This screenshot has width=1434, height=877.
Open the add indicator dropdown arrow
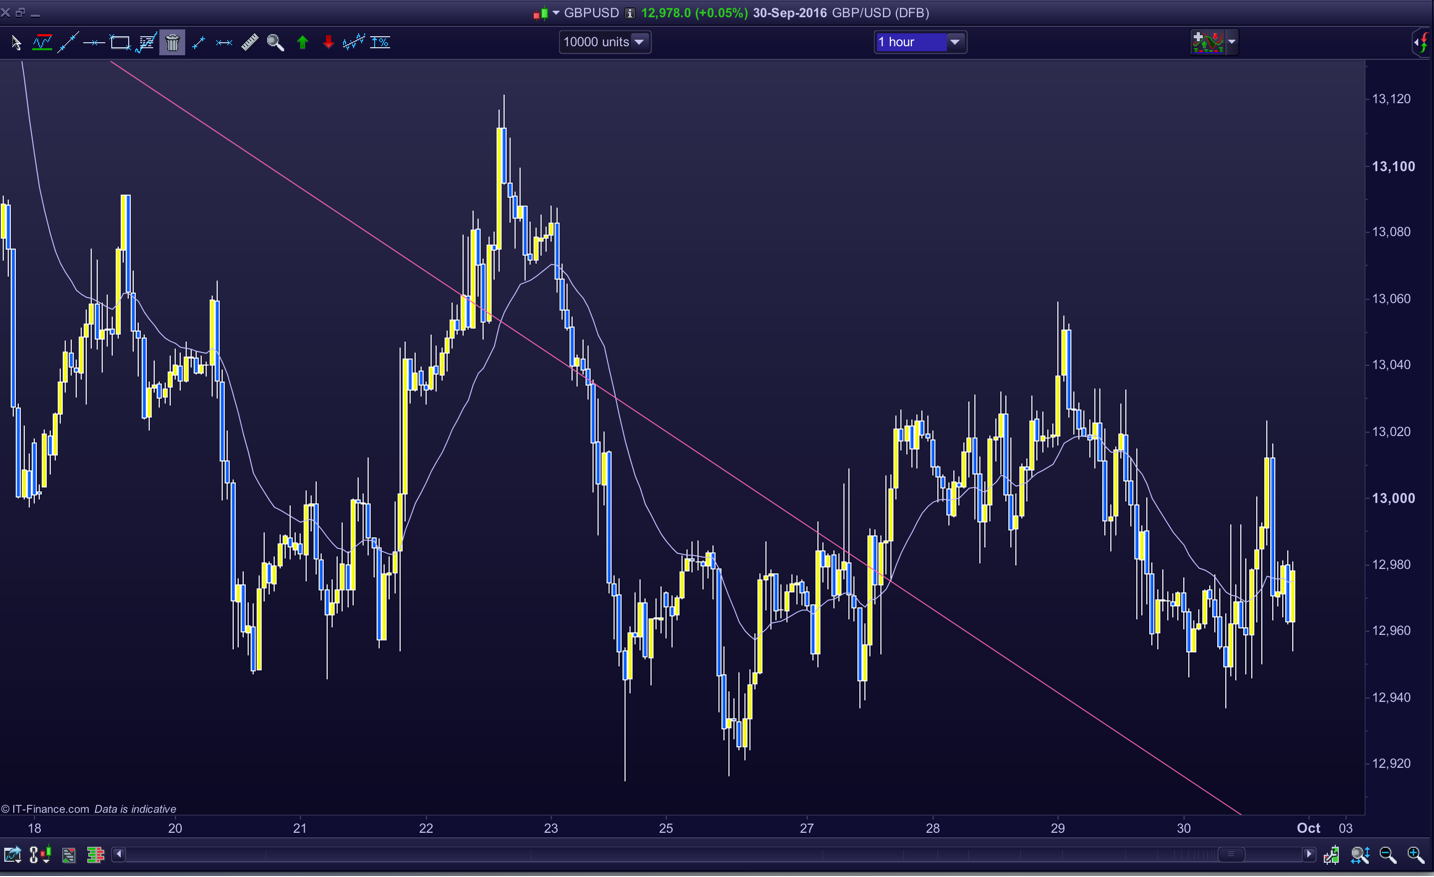tap(1232, 42)
